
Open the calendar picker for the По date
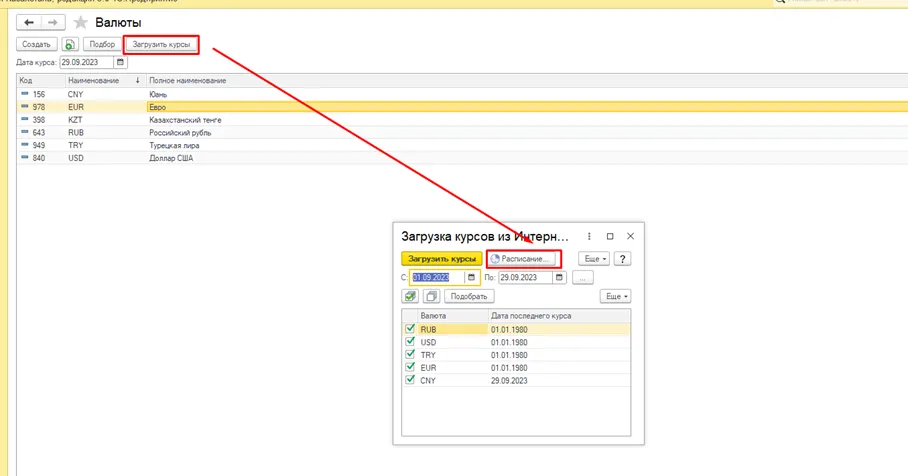click(x=559, y=277)
